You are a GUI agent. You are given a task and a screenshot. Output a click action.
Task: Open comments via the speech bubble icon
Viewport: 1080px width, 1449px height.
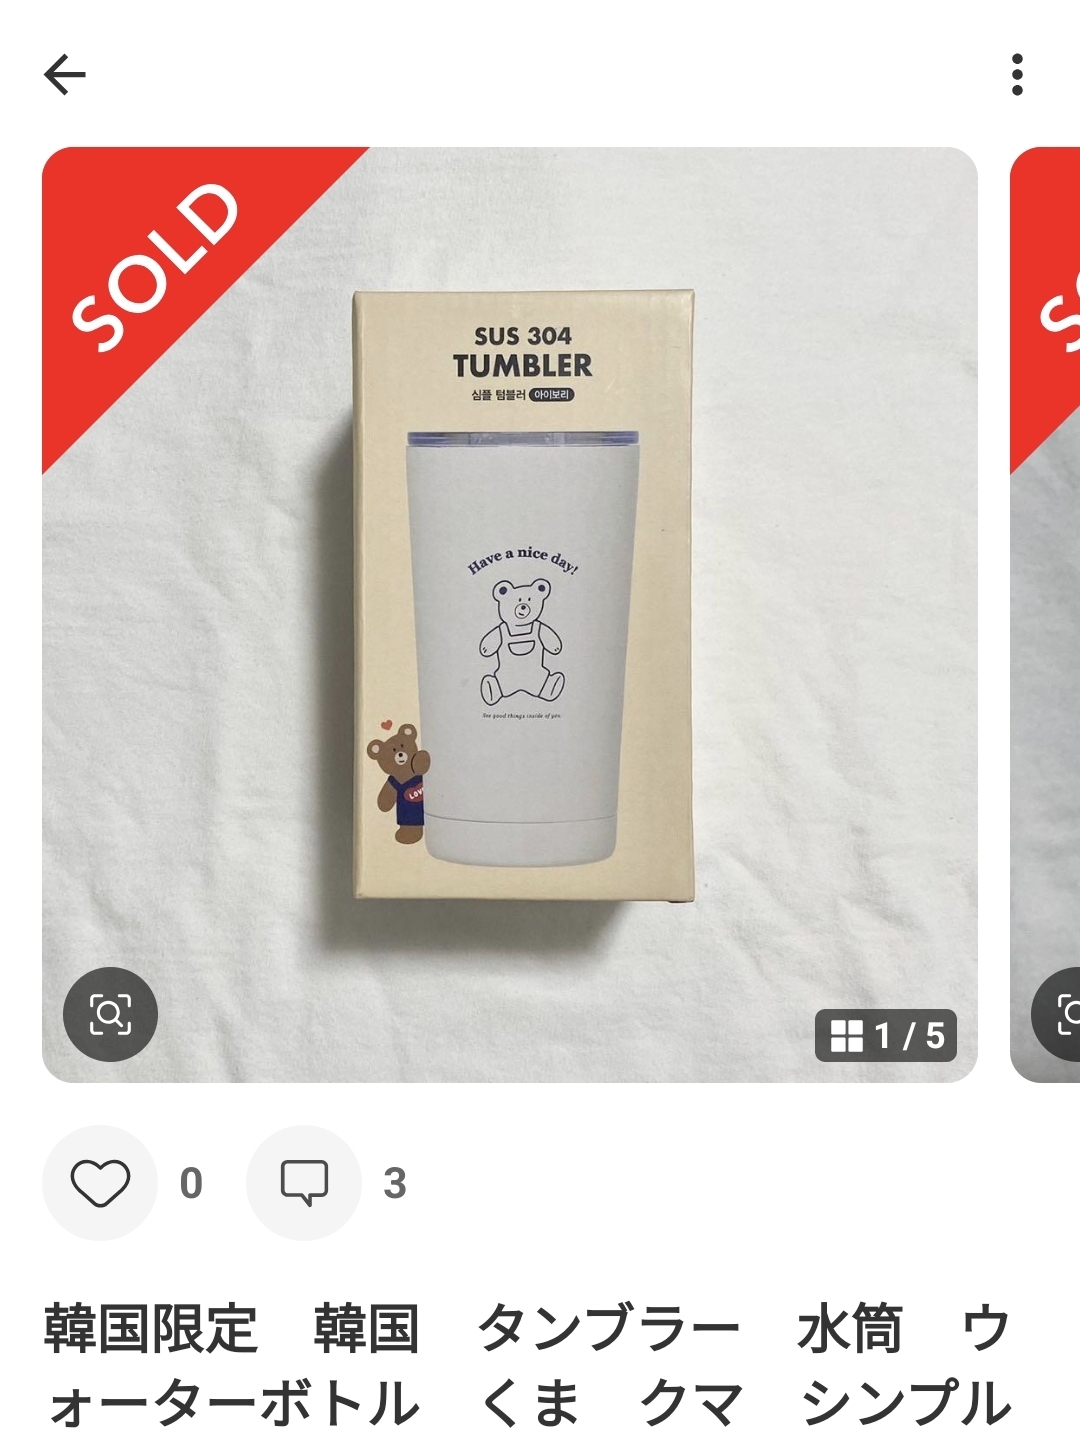click(304, 1183)
